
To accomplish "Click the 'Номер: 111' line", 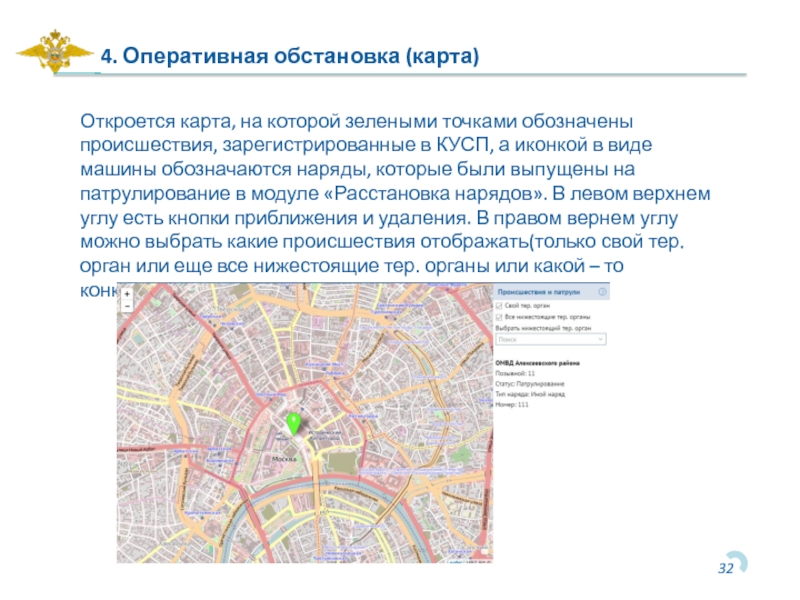I will point(512,405).
